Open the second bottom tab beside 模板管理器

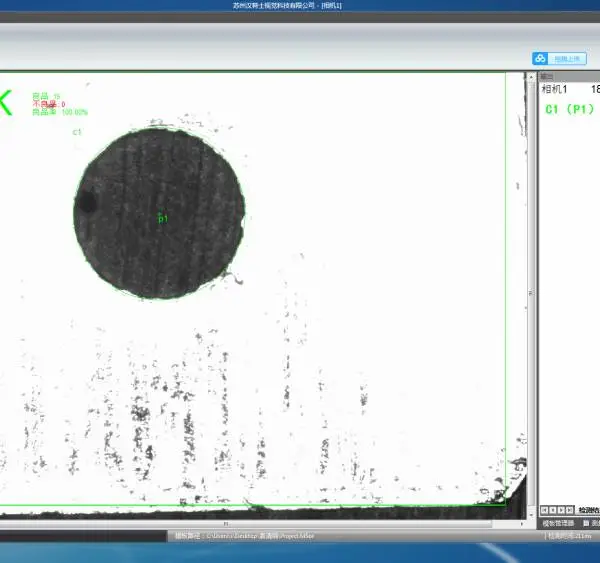click(x=592, y=523)
